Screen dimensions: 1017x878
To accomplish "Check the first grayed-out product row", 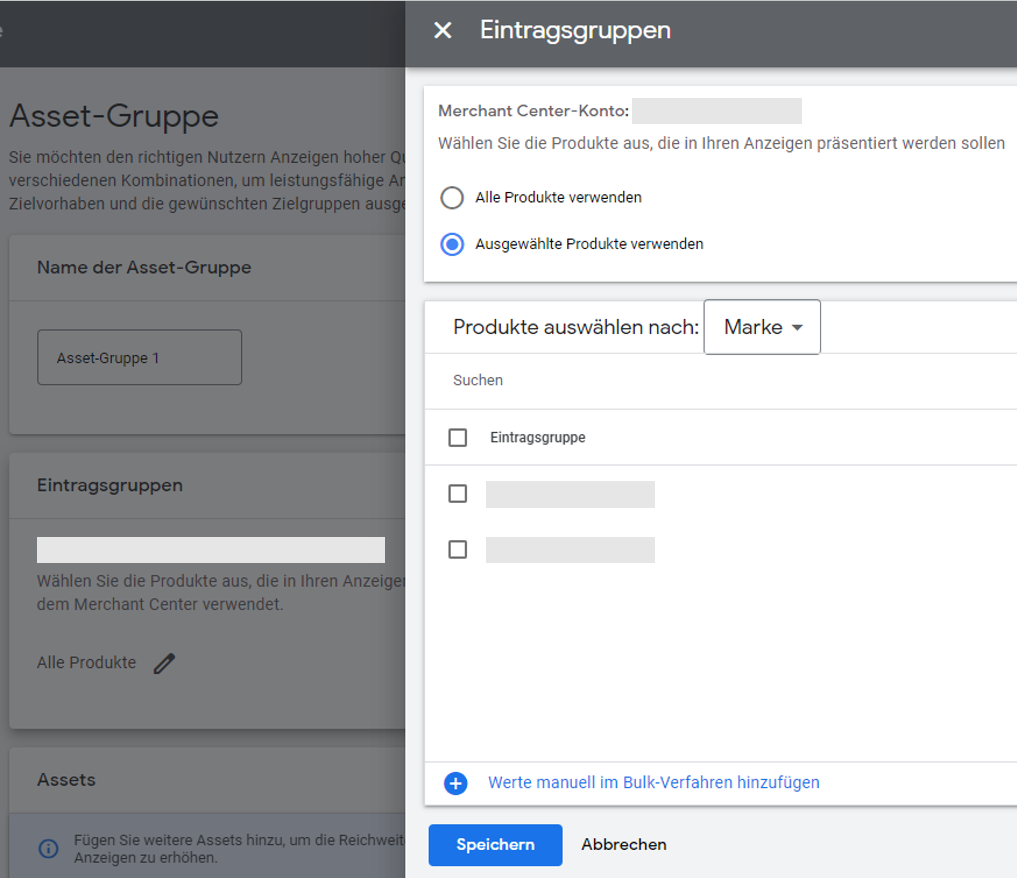I will (457, 493).
